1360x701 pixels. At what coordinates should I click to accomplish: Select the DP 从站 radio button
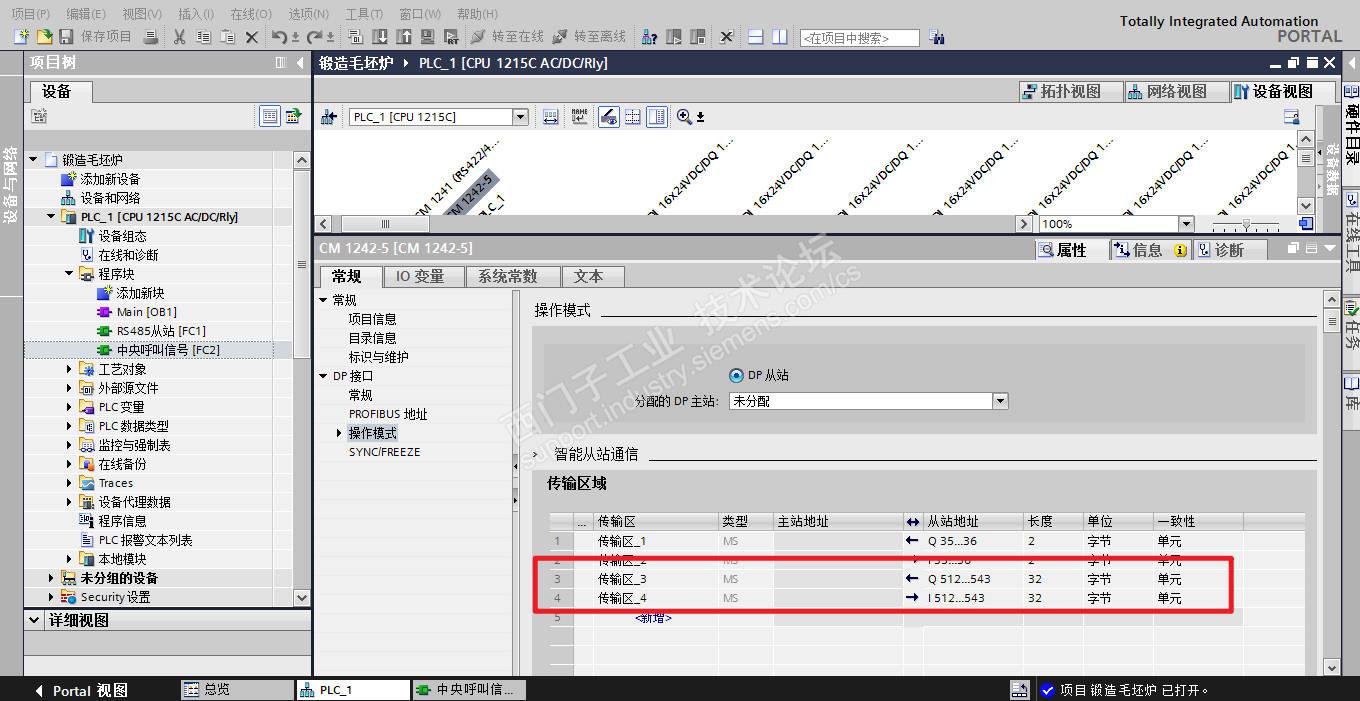(737, 375)
